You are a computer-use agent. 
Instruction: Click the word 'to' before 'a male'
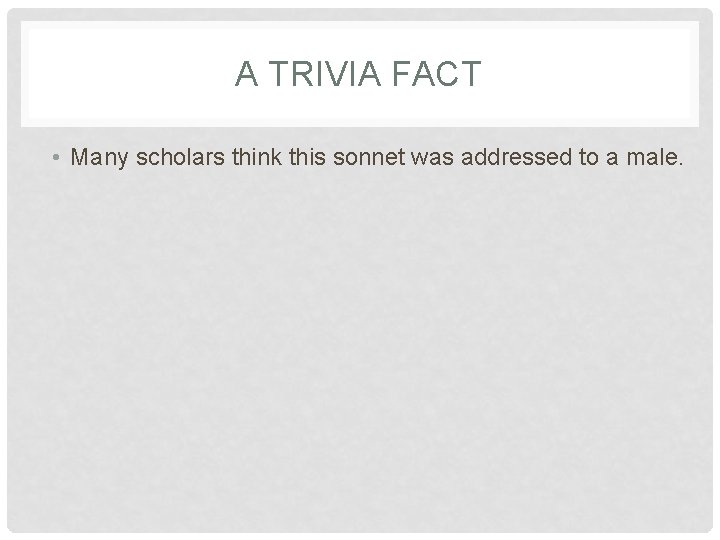click(589, 158)
